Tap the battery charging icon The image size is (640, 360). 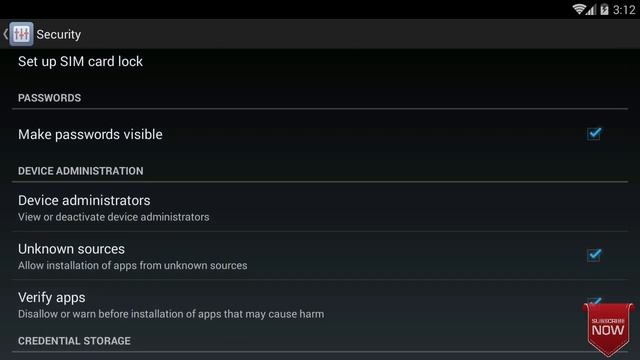point(604,9)
